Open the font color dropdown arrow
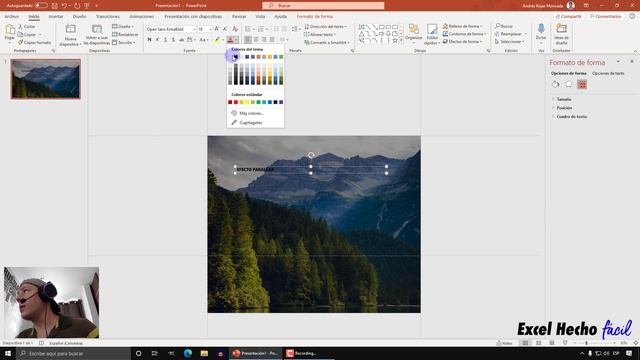640x360 pixels. click(236, 40)
